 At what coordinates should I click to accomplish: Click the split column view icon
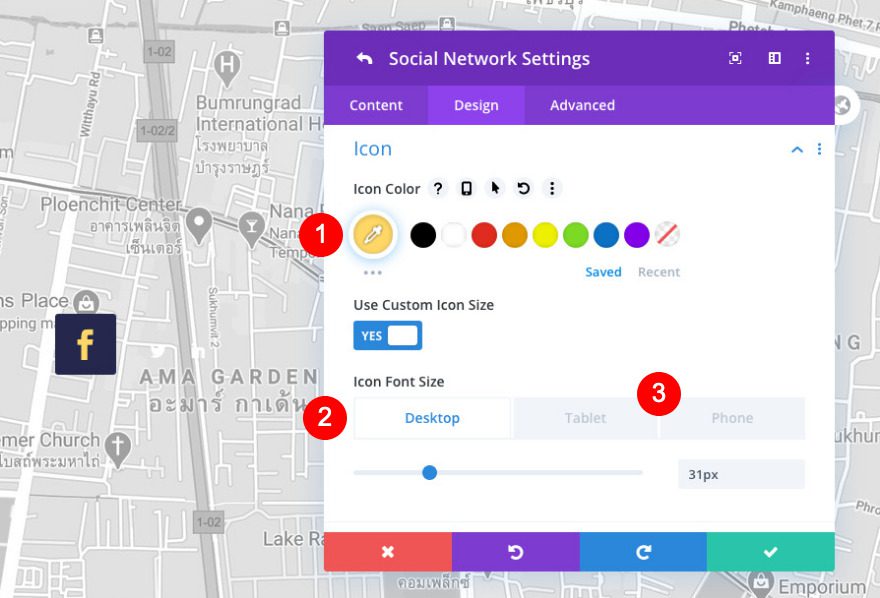pos(774,59)
